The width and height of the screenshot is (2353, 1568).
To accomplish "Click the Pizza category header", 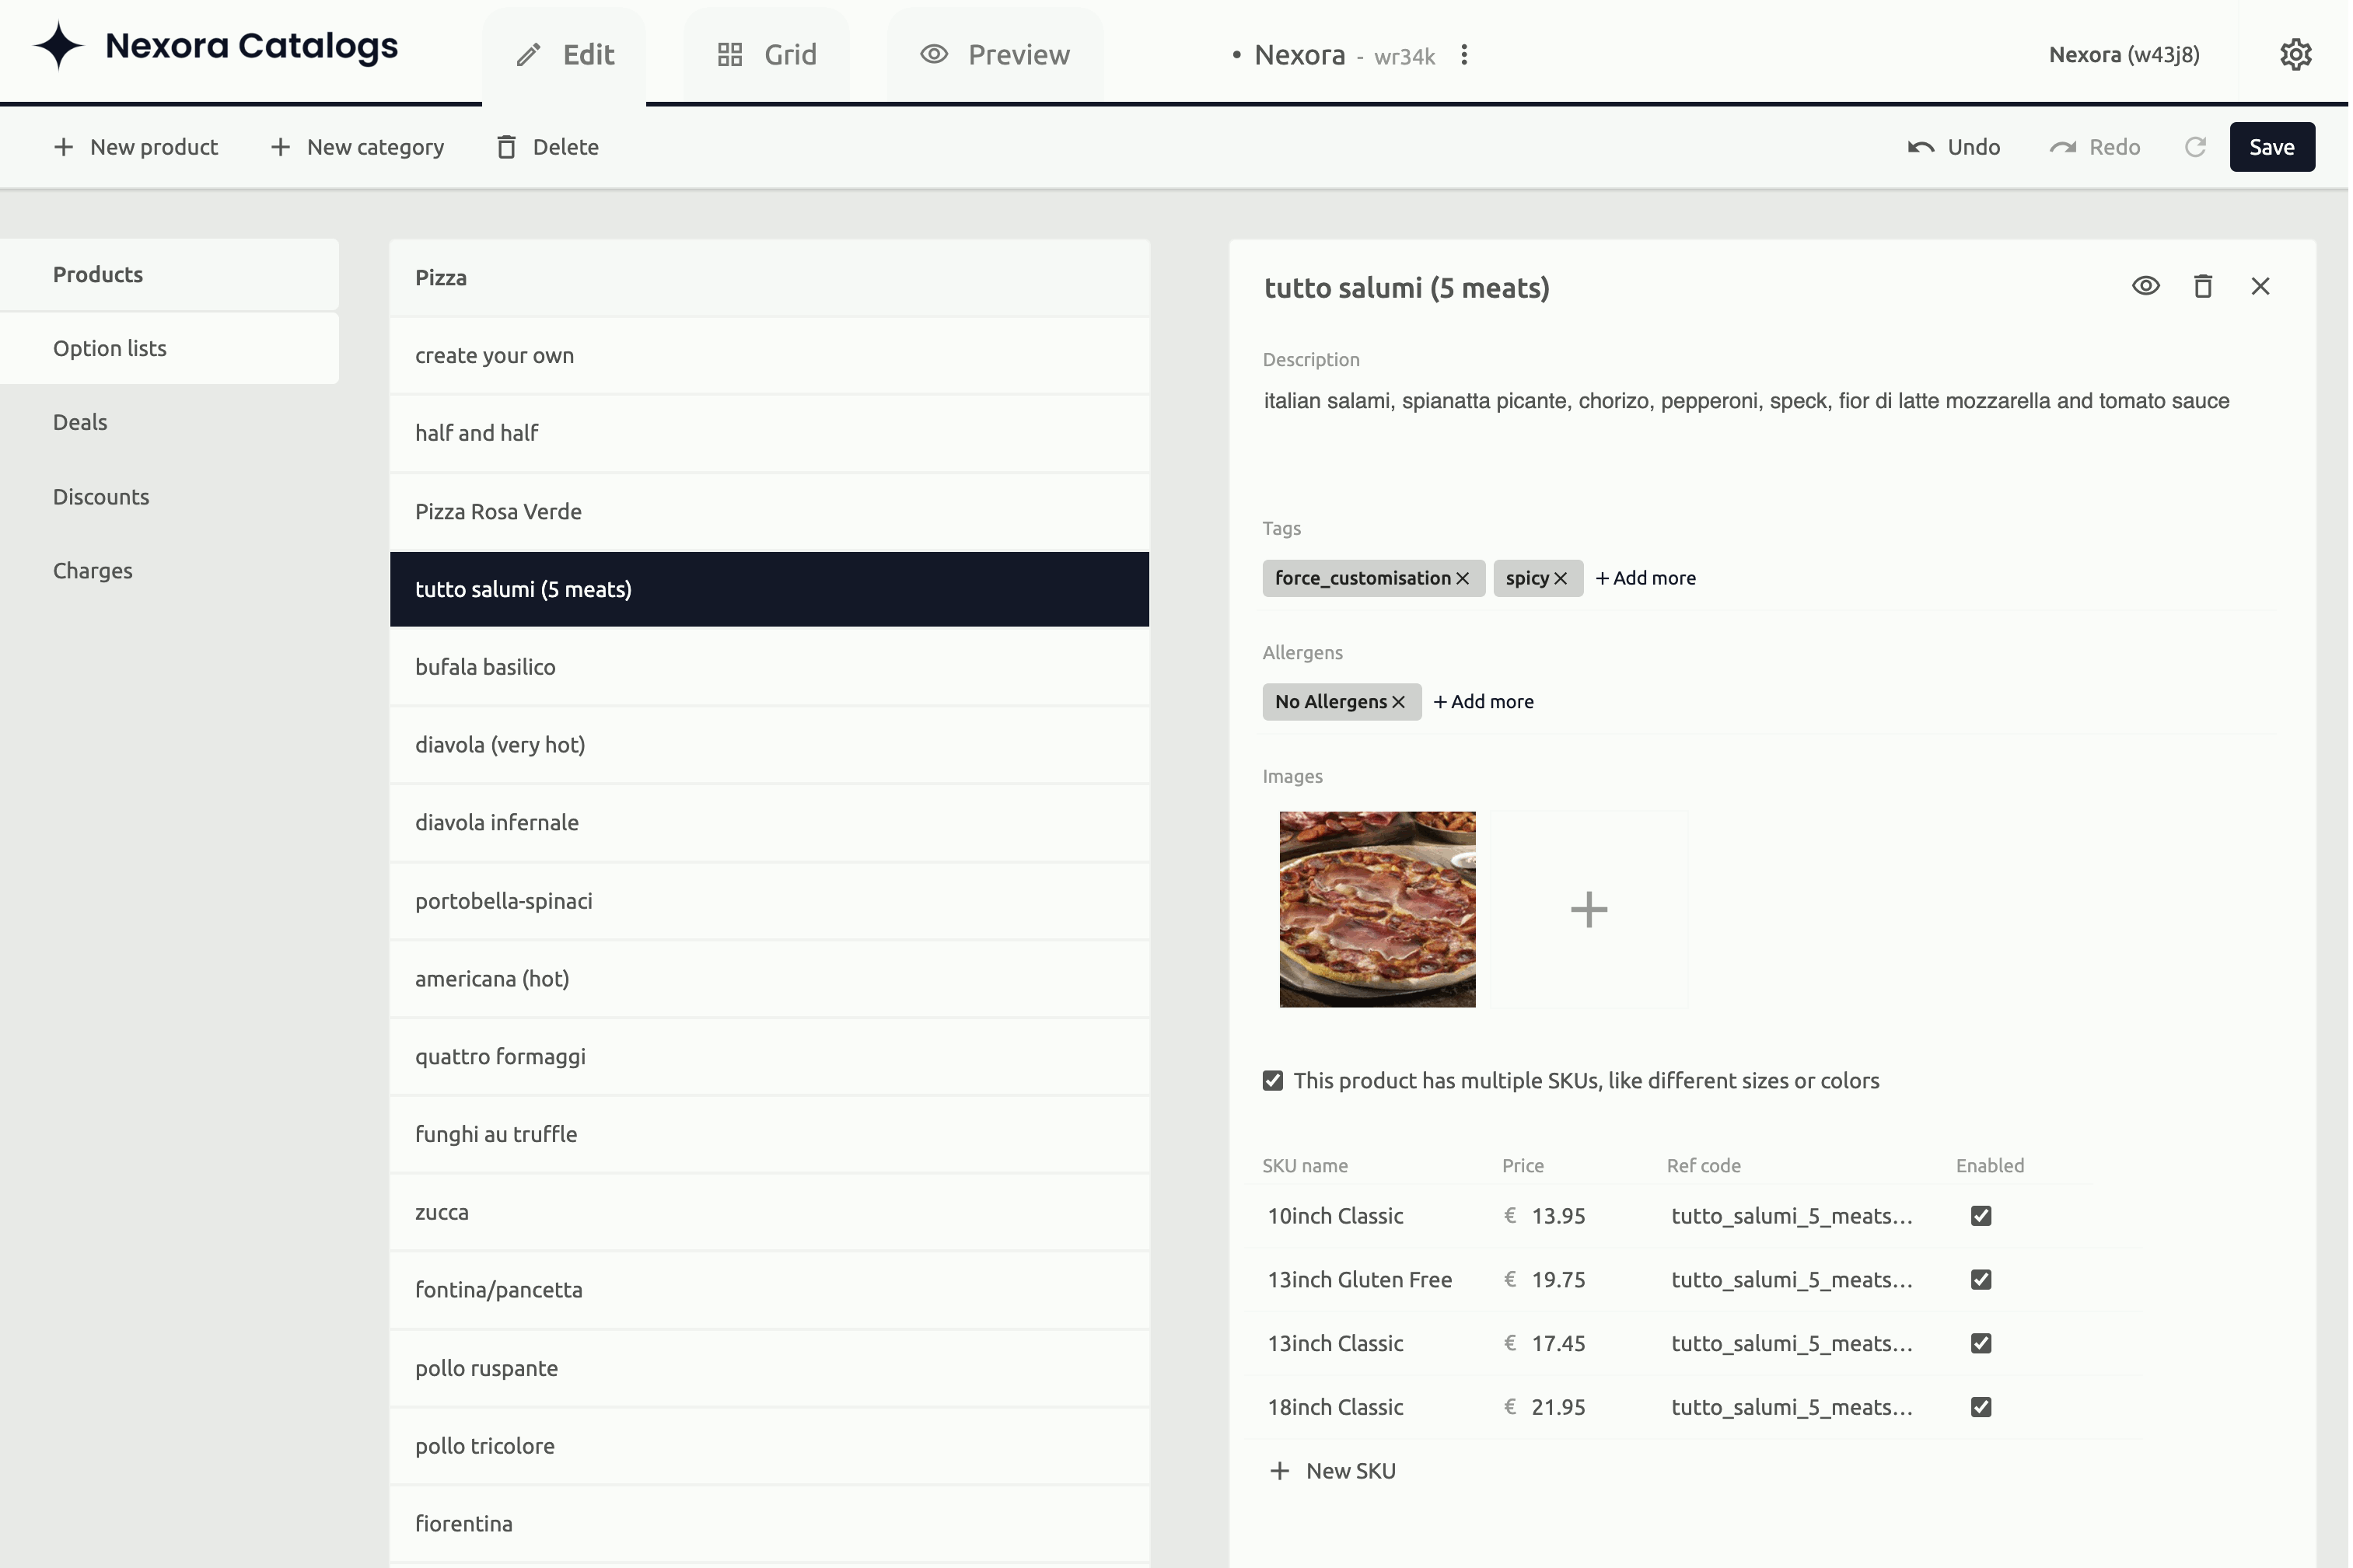I will click(441, 278).
